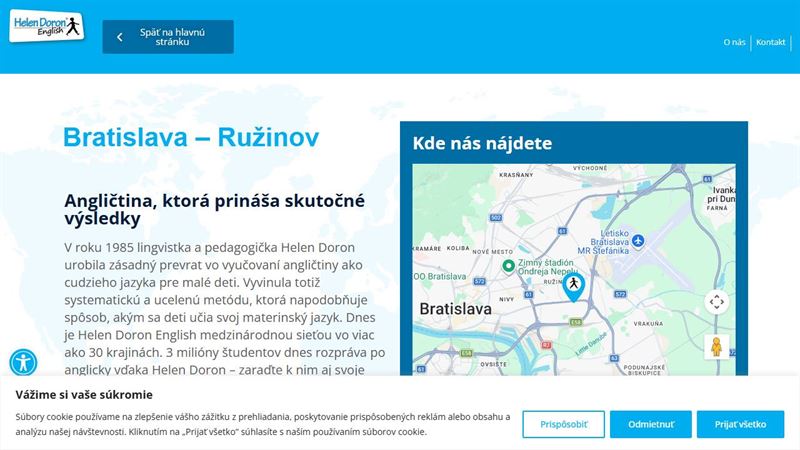The image size is (800, 450).
Task: Click the Zimný štadión Ondreja Nepelu marker
Action: click(x=508, y=266)
